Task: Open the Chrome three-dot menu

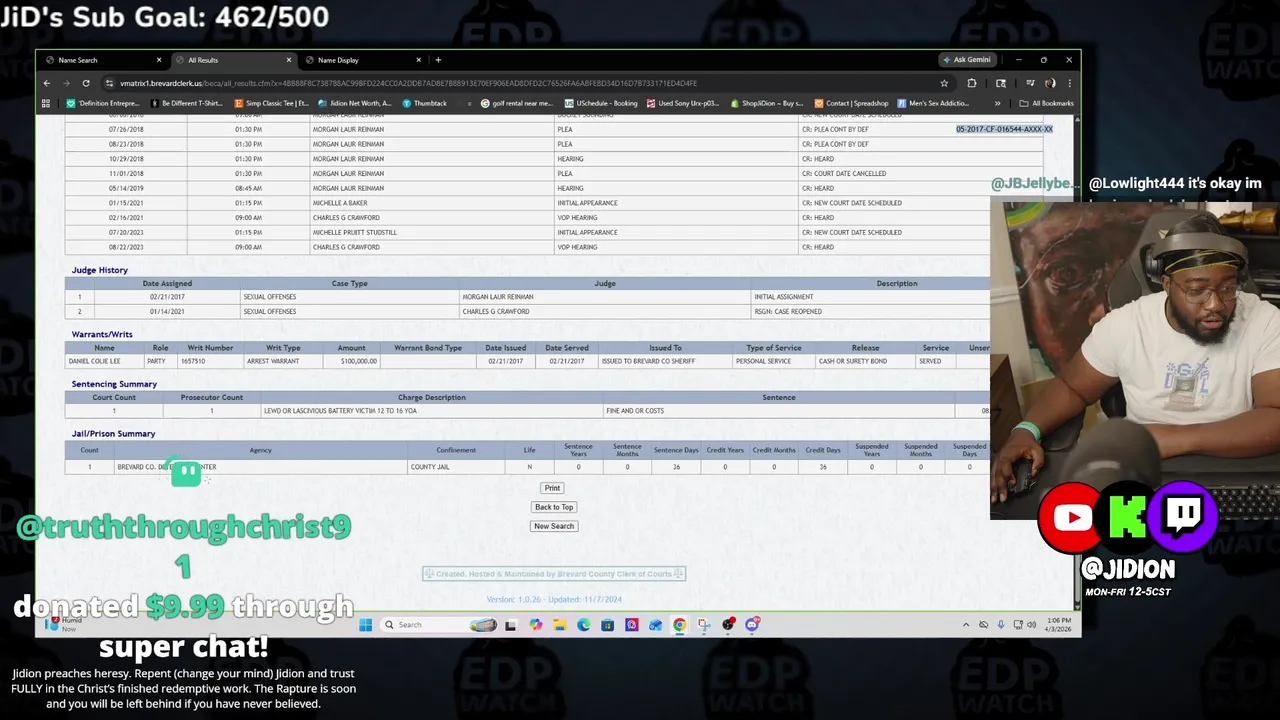Action: (x=1069, y=83)
